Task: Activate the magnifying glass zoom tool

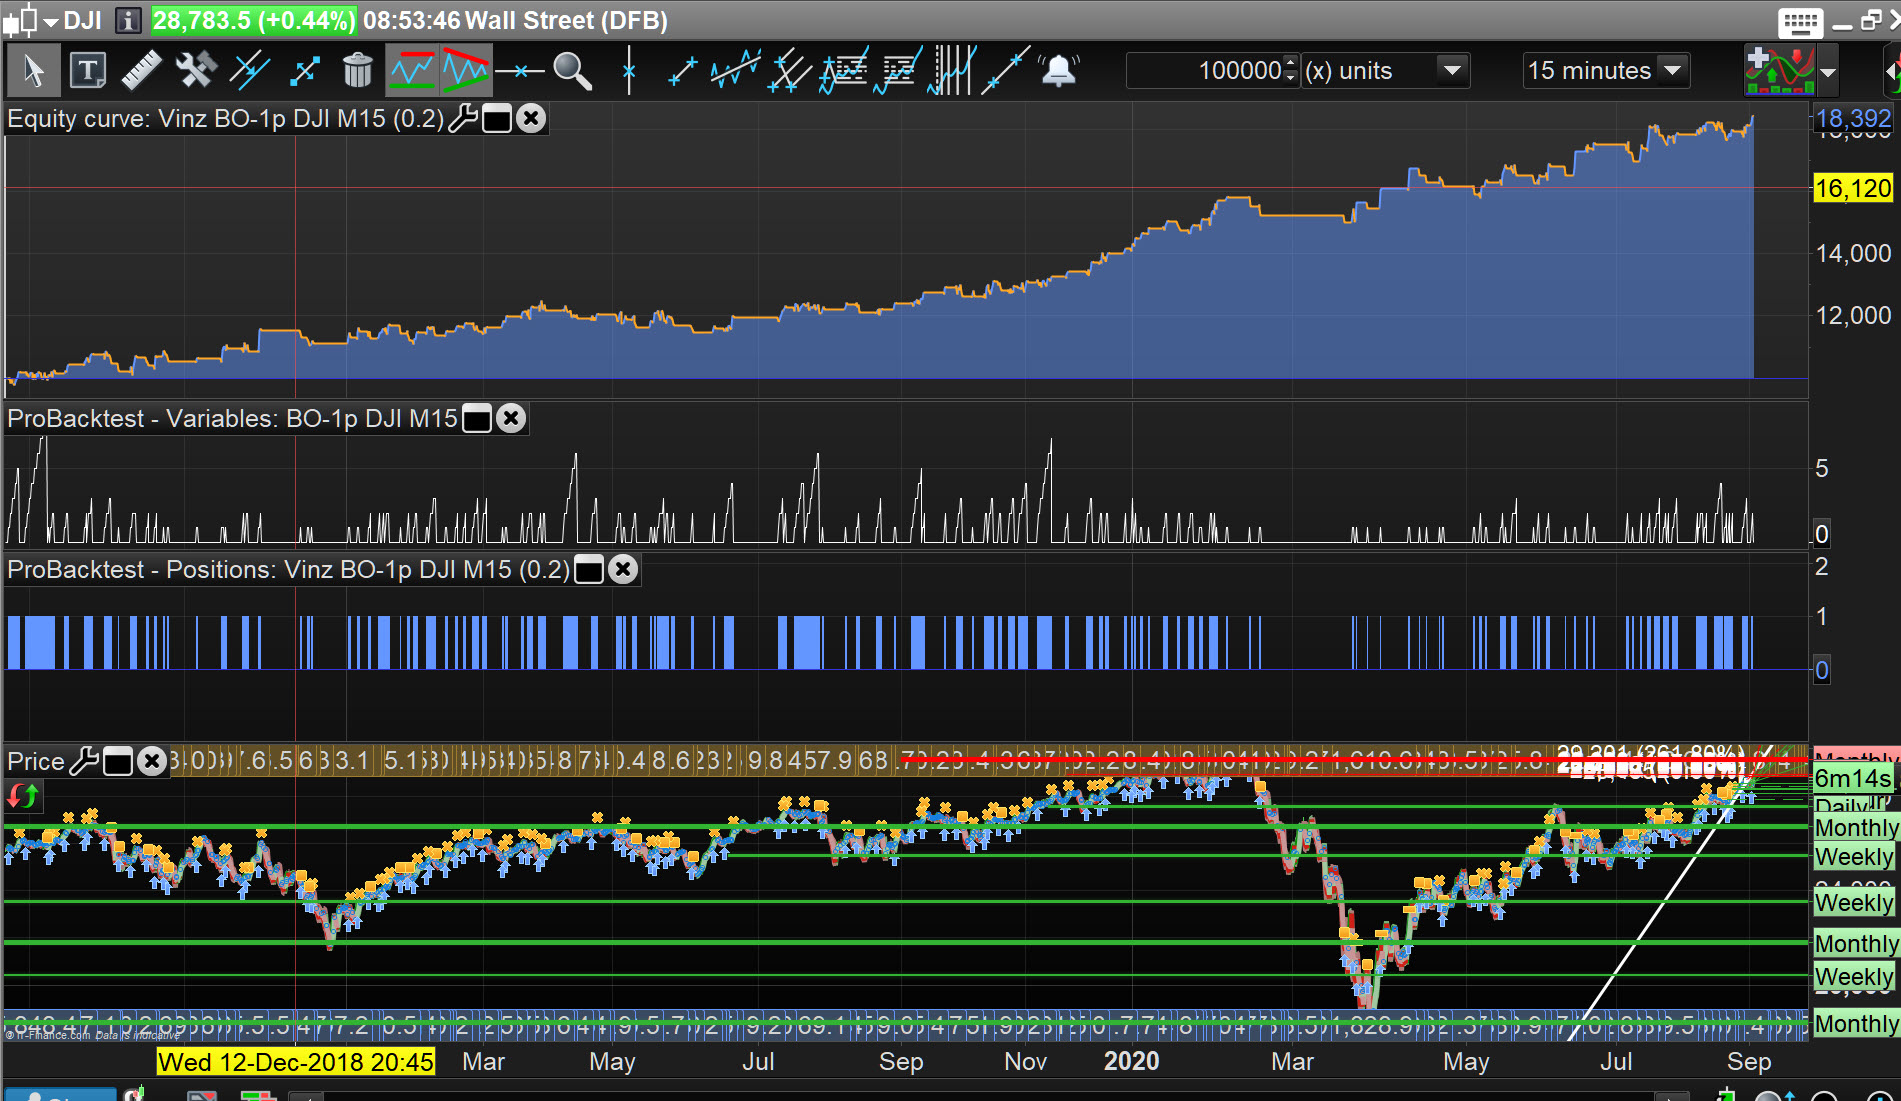Action: pos(572,71)
